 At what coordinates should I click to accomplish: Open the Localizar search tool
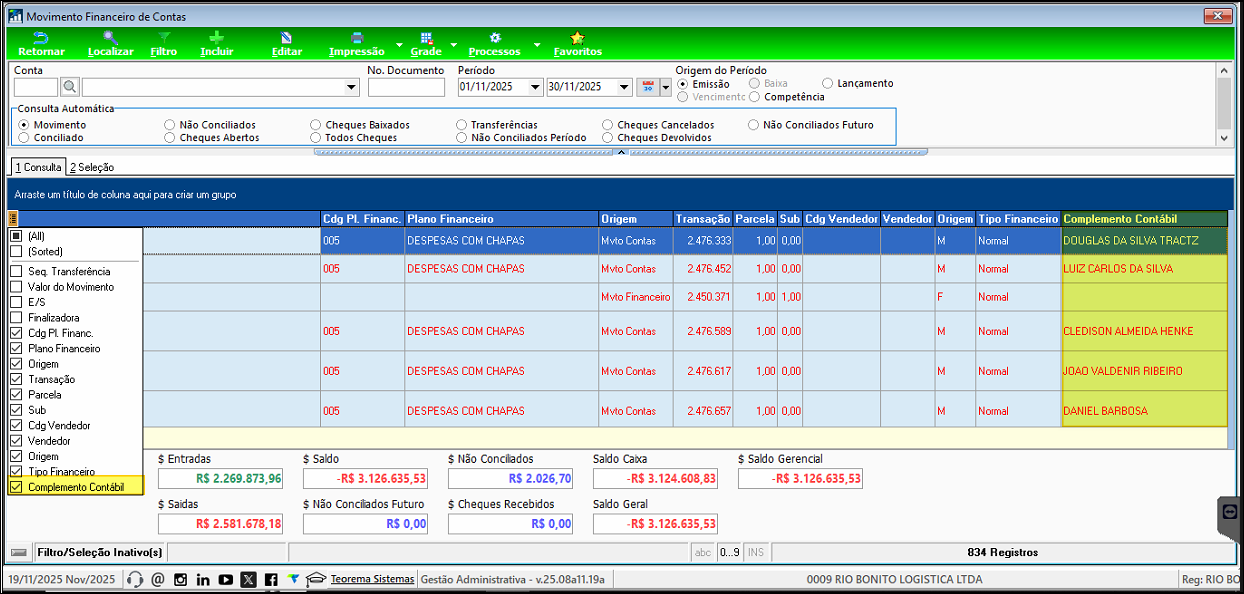tap(110, 38)
